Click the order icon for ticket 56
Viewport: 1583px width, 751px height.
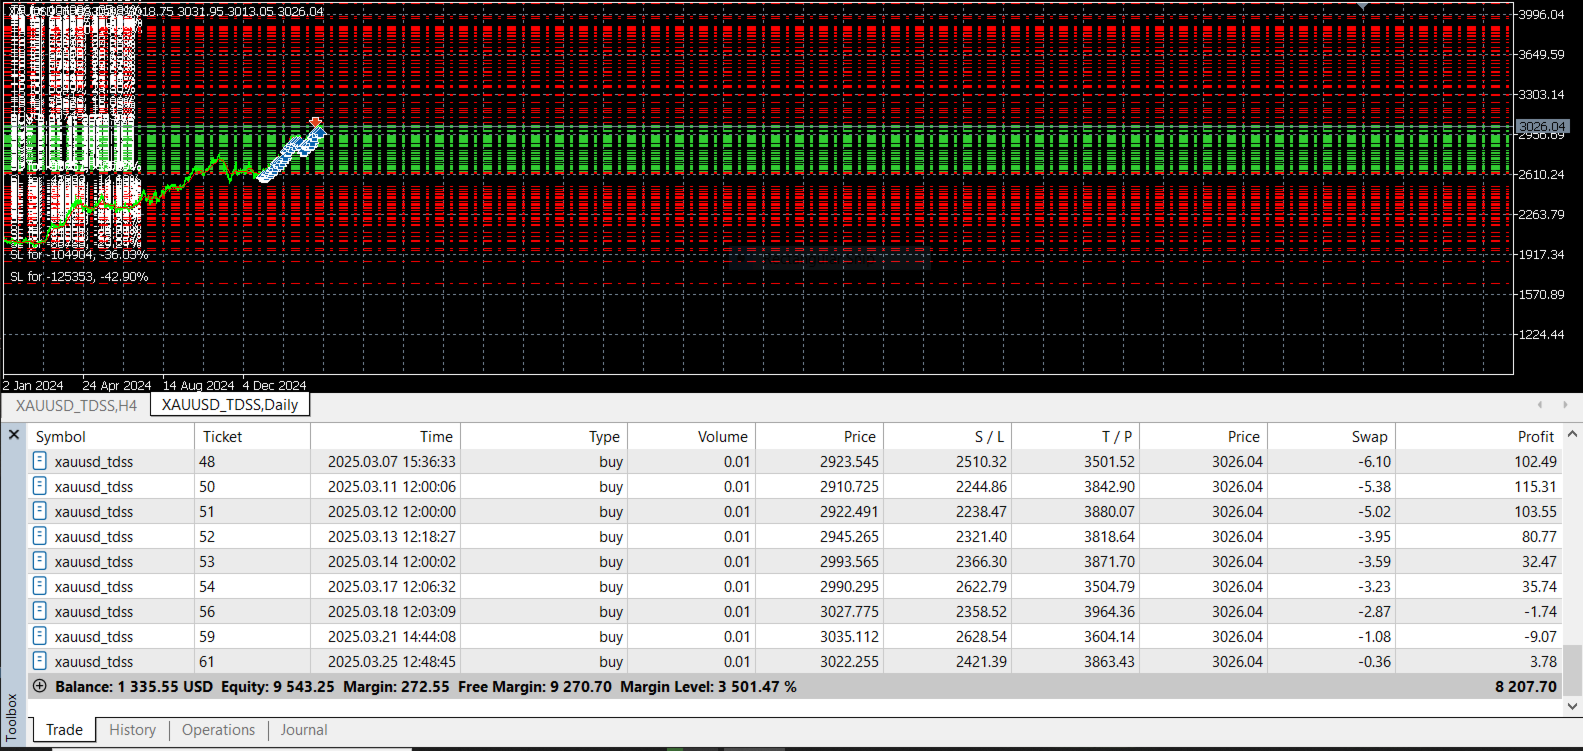tap(40, 611)
